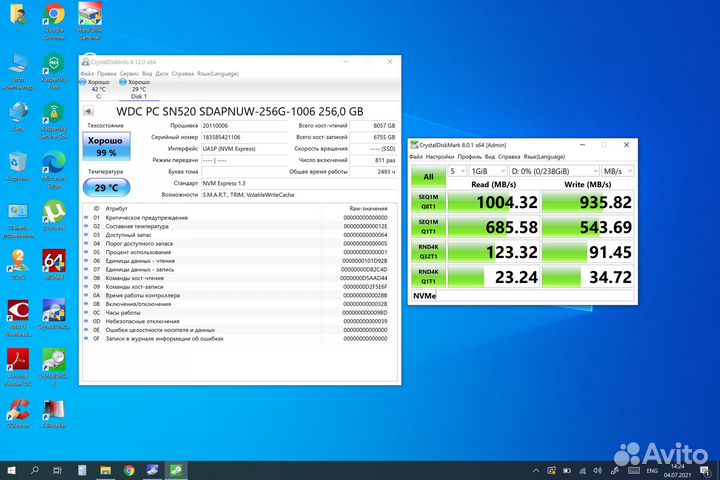Open Панель управления desktop icon
720x480 pixels.
tap(18, 220)
